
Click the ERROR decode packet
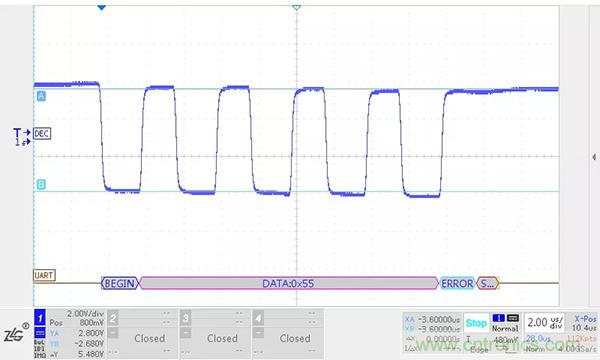click(457, 283)
